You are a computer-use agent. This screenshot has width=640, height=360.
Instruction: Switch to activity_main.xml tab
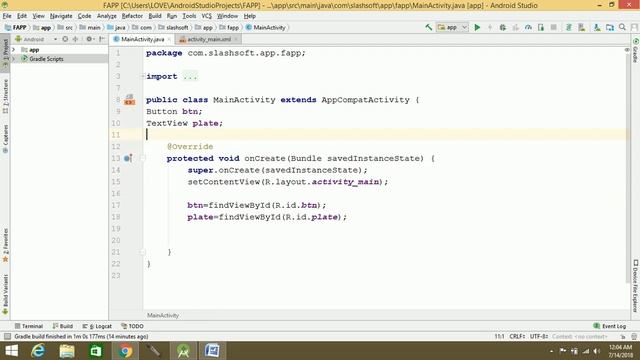(x=209, y=39)
